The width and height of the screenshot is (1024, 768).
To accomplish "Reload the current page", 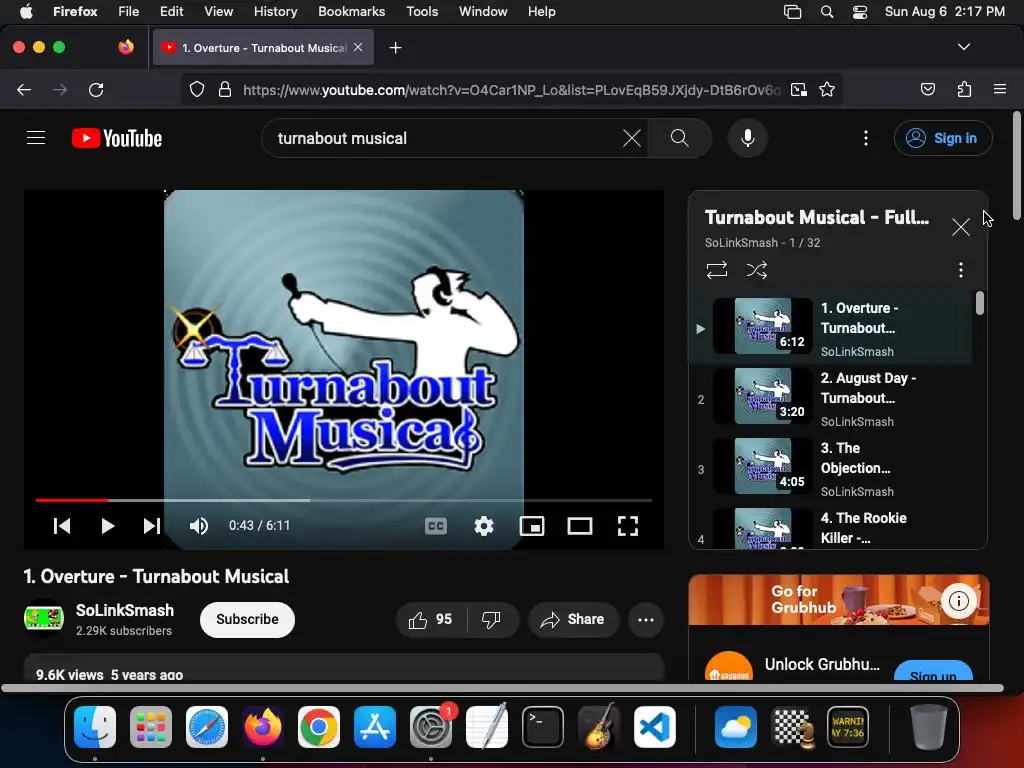I will (x=96, y=89).
